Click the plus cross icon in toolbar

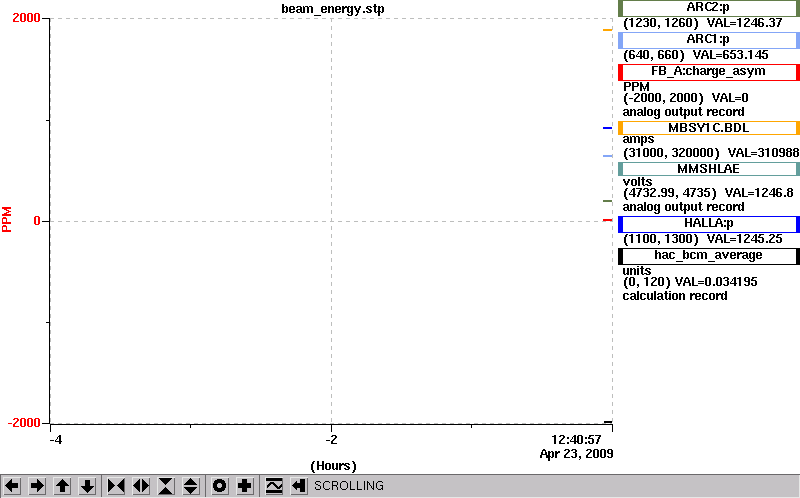[244, 486]
